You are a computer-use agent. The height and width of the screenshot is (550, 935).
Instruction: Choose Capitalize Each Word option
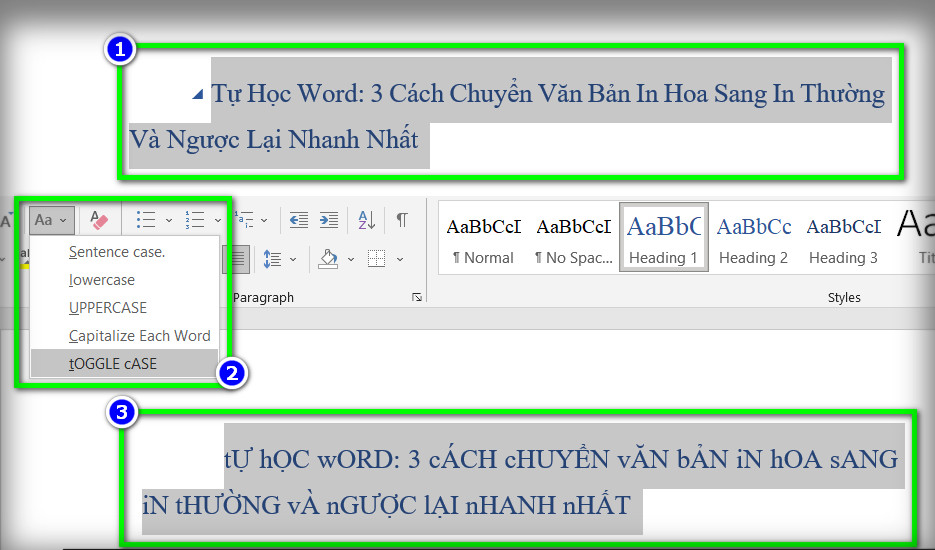click(124, 336)
